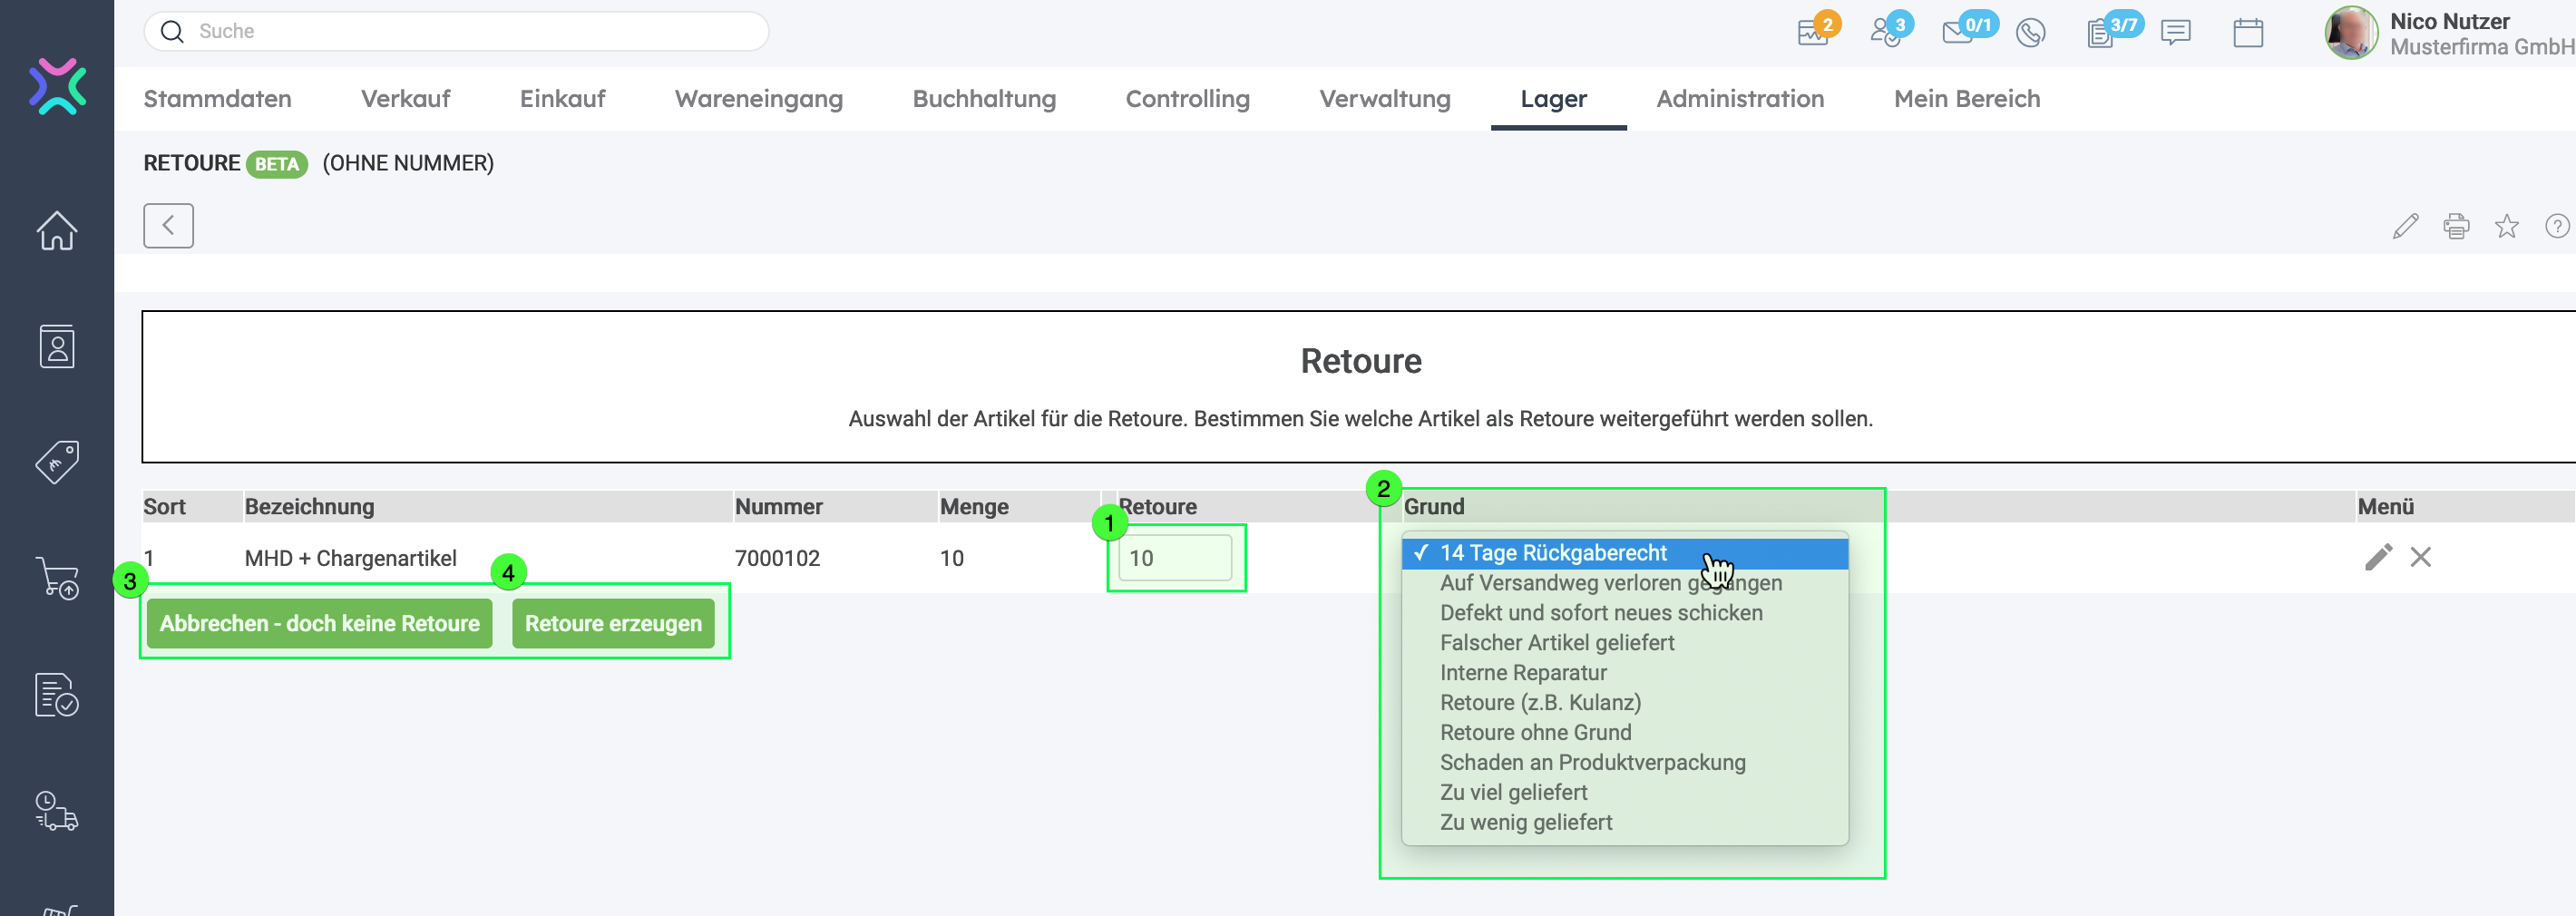Open the shopping cart sidebar icon
The height and width of the screenshot is (916, 2576).
pos(57,578)
